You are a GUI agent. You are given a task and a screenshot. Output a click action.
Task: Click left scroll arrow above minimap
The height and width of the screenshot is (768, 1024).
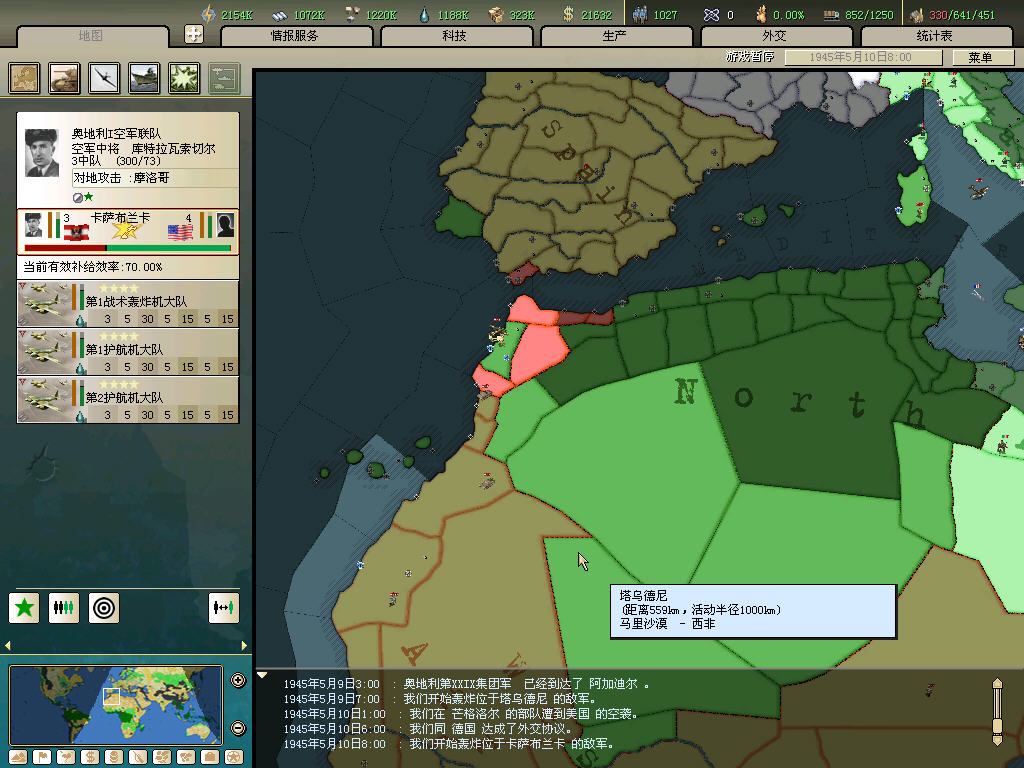8,646
